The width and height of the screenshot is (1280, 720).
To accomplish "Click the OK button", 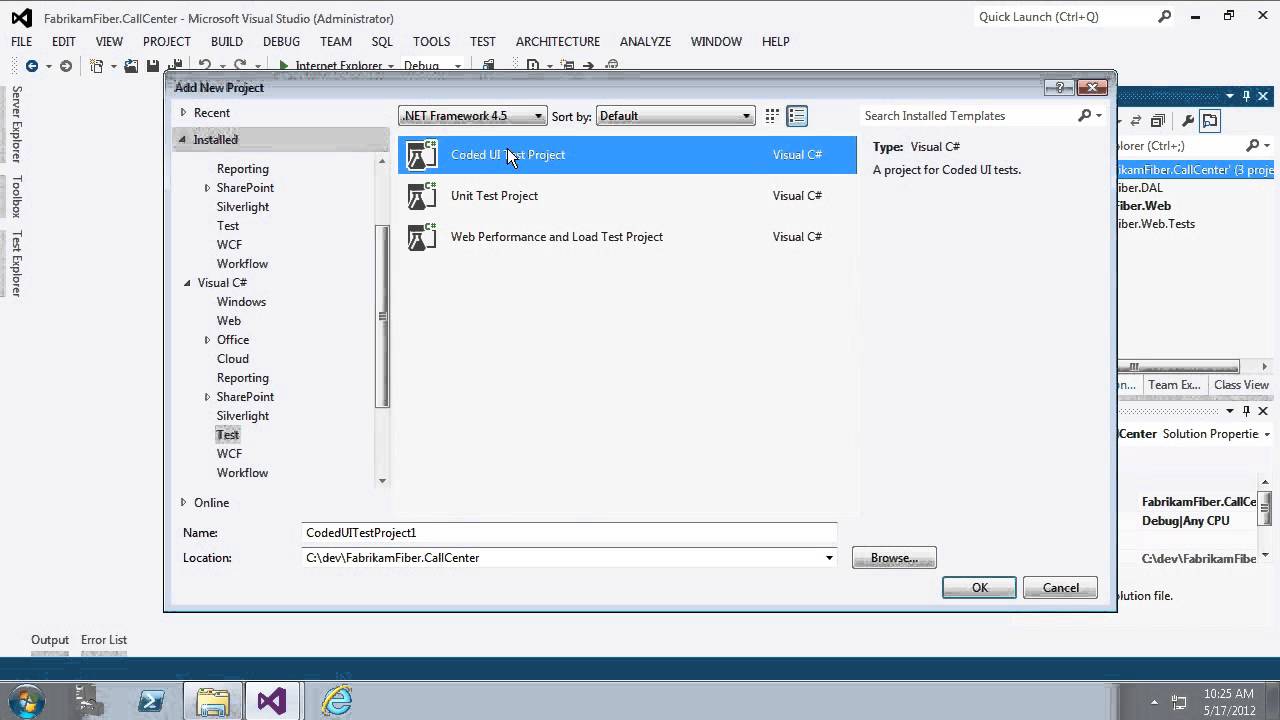I will 979,588.
